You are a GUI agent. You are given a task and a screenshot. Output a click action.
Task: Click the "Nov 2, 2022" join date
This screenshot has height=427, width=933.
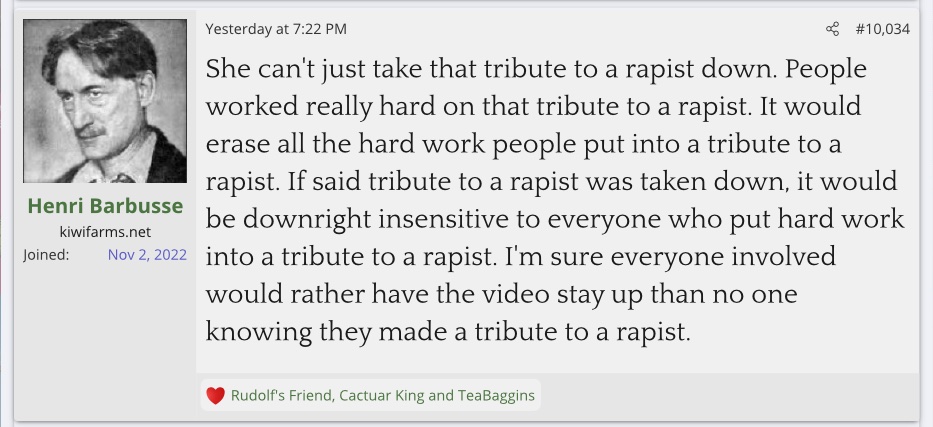[x=147, y=254]
